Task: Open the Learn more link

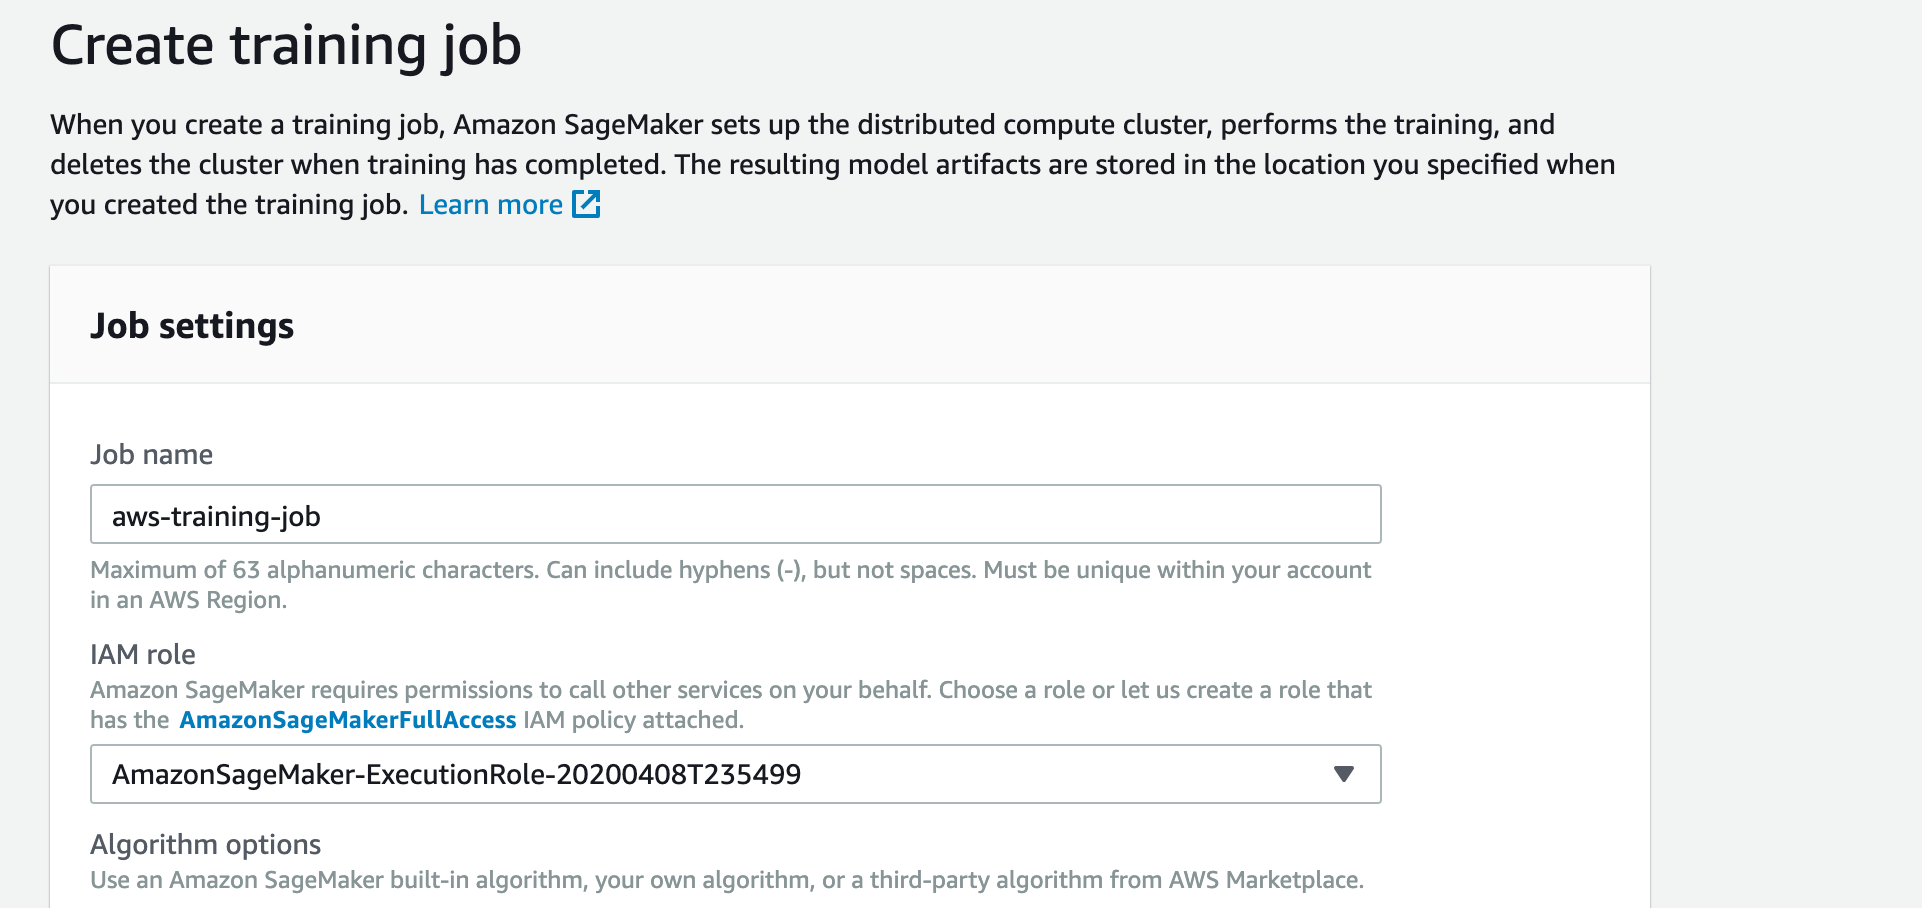Action: click(x=492, y=204)
